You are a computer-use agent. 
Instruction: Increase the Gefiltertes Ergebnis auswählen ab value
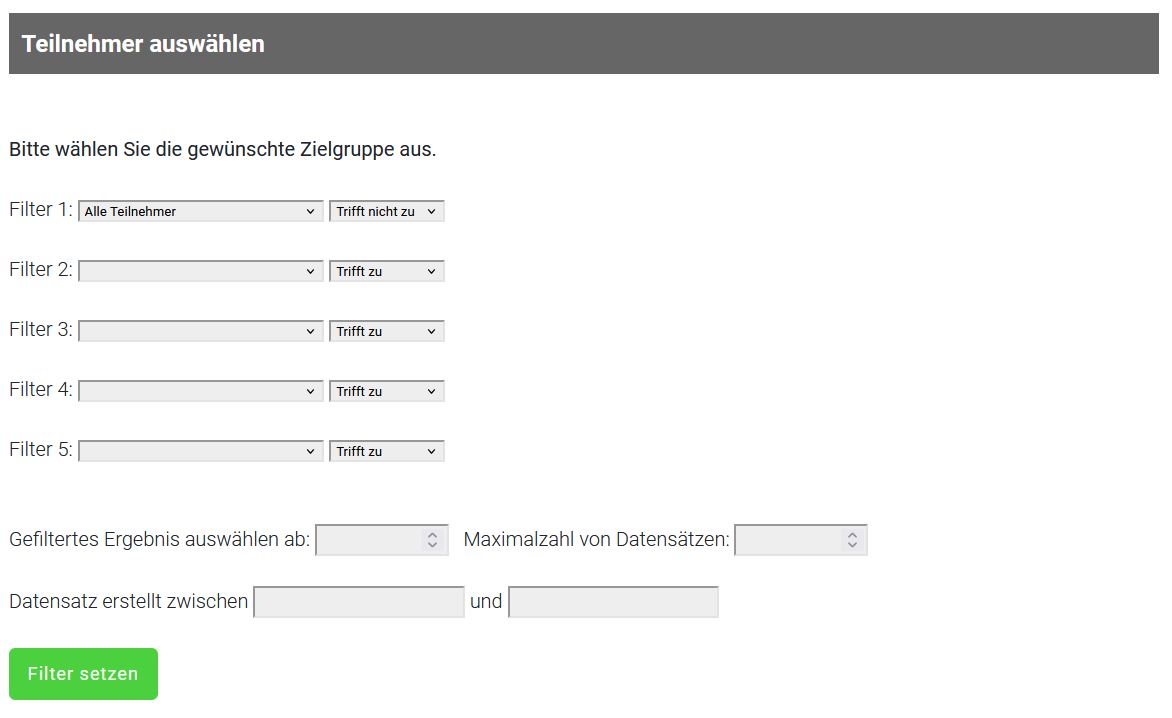[434, 534]
